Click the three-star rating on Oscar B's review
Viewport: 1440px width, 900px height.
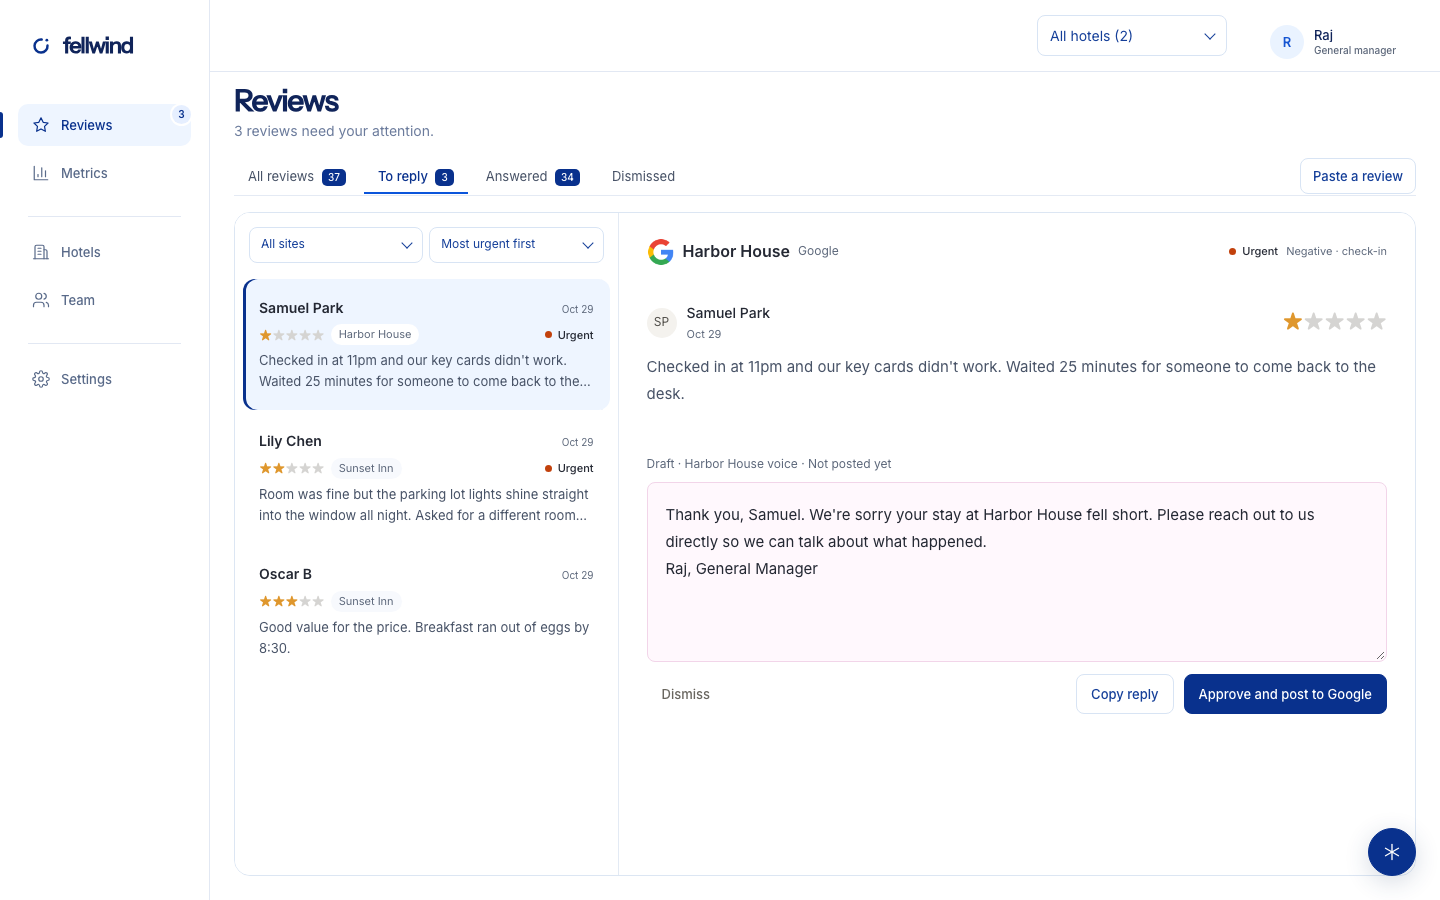pyautogui.click(x=291, y=601)
